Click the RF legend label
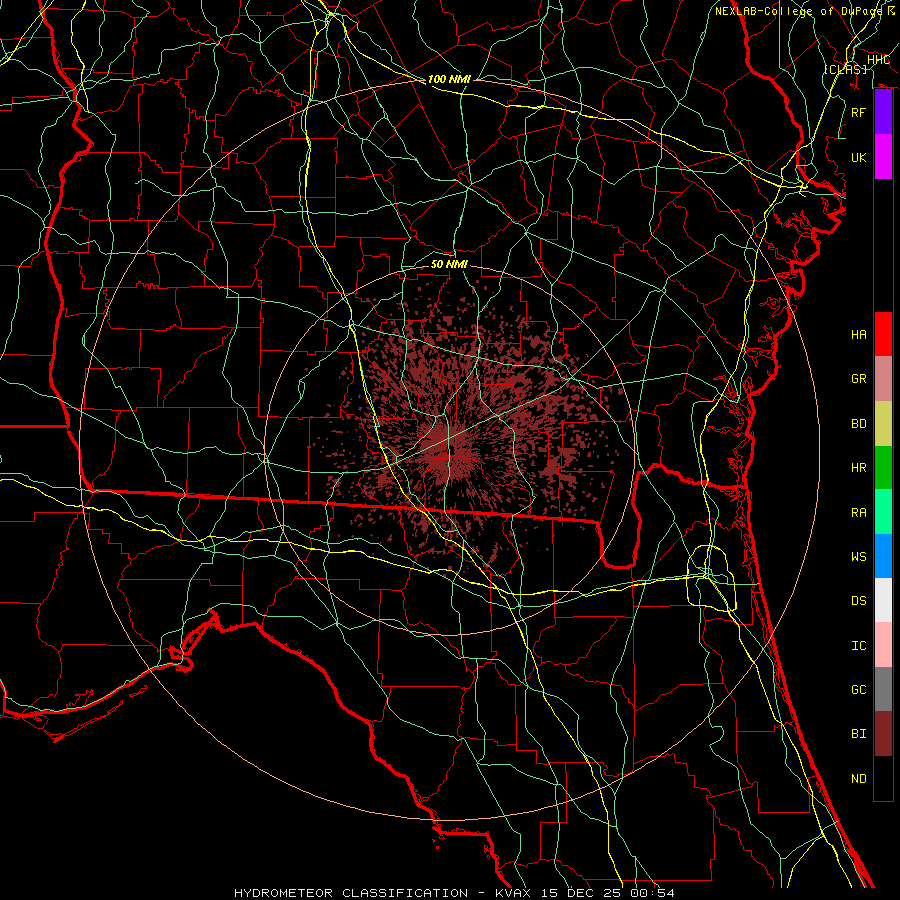This screenshot has height=900, width=900. click(859, 112)
